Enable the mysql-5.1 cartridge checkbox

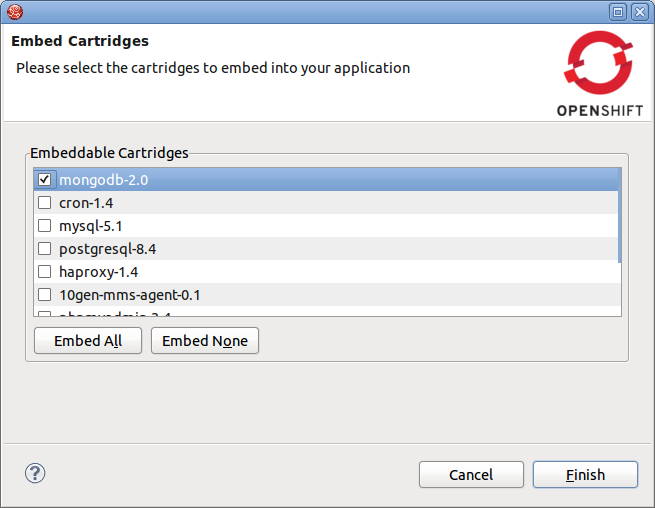pos(44,226)
